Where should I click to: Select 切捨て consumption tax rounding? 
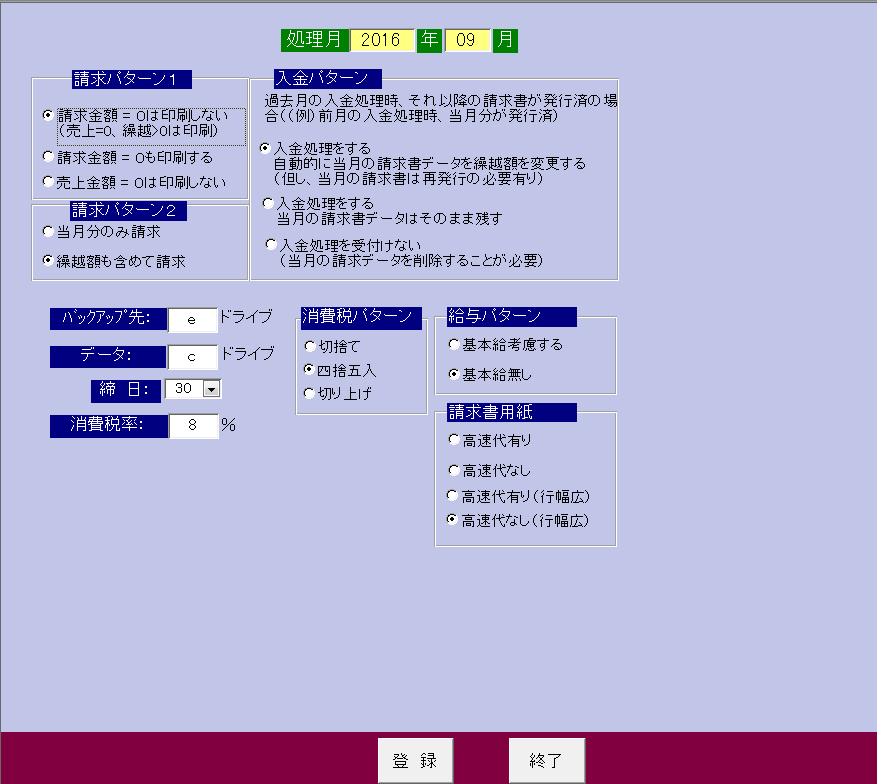pos(310,346)
